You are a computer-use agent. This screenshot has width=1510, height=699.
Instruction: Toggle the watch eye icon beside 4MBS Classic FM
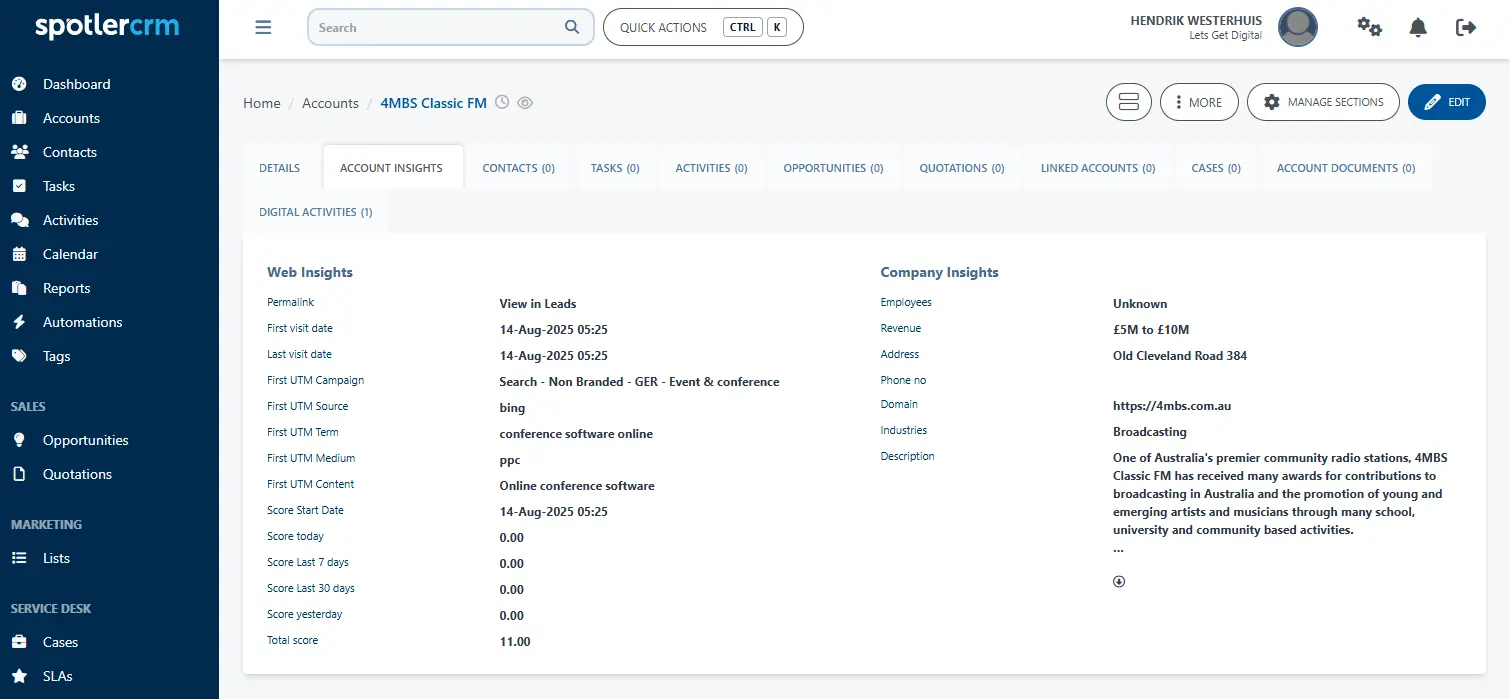pos(525,102)
